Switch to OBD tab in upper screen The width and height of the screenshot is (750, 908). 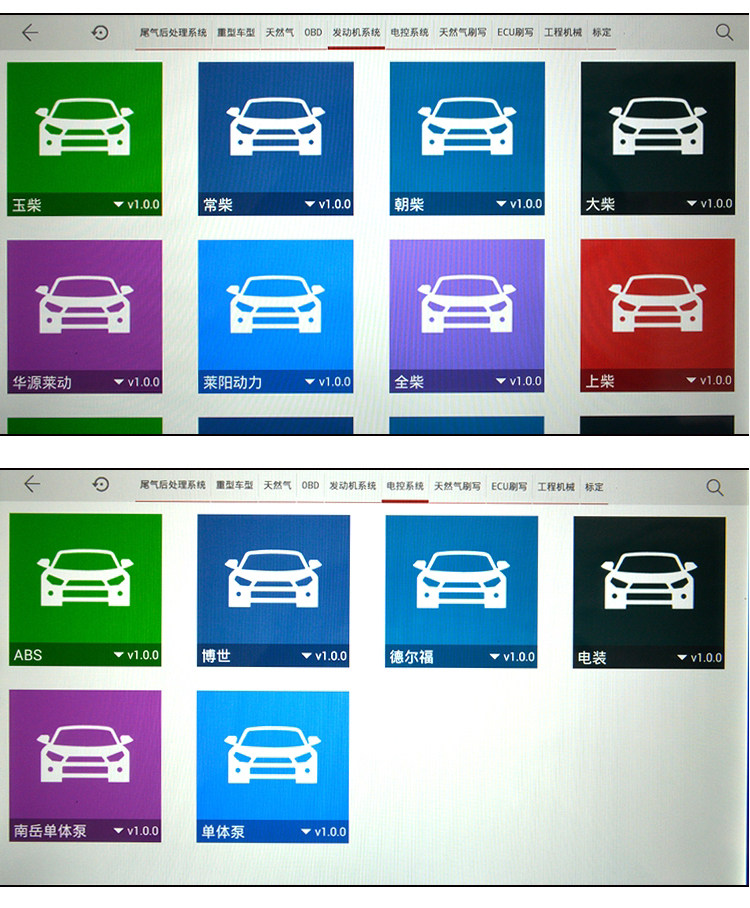(313, 33)
